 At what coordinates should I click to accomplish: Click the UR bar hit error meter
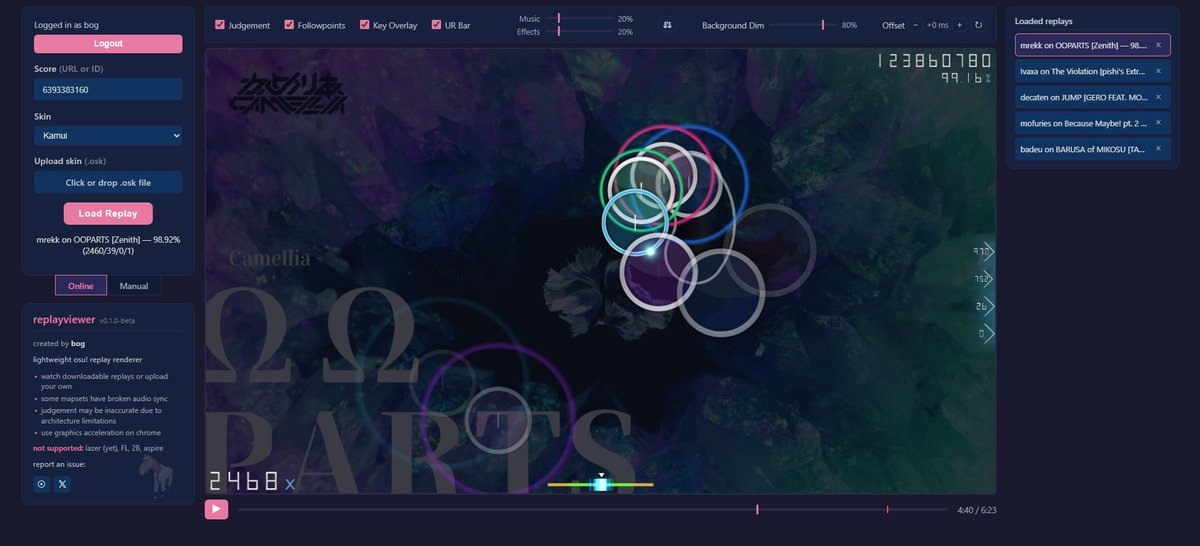click(600, 484)
